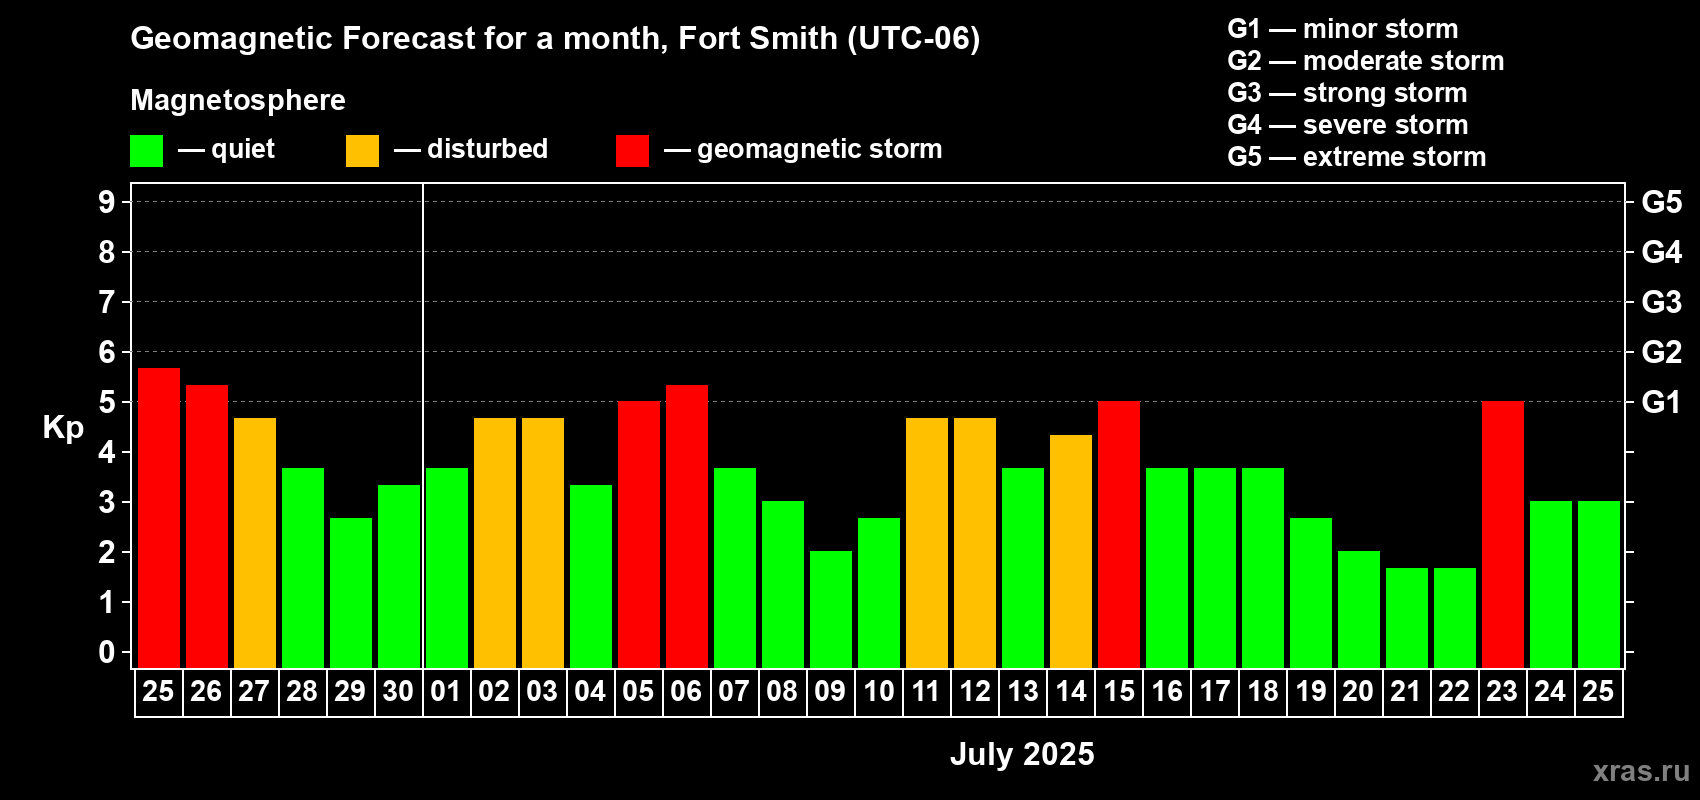Screen dimensions: 1700x800
Task: Click the orange bar for day 27
Action: 255,543
